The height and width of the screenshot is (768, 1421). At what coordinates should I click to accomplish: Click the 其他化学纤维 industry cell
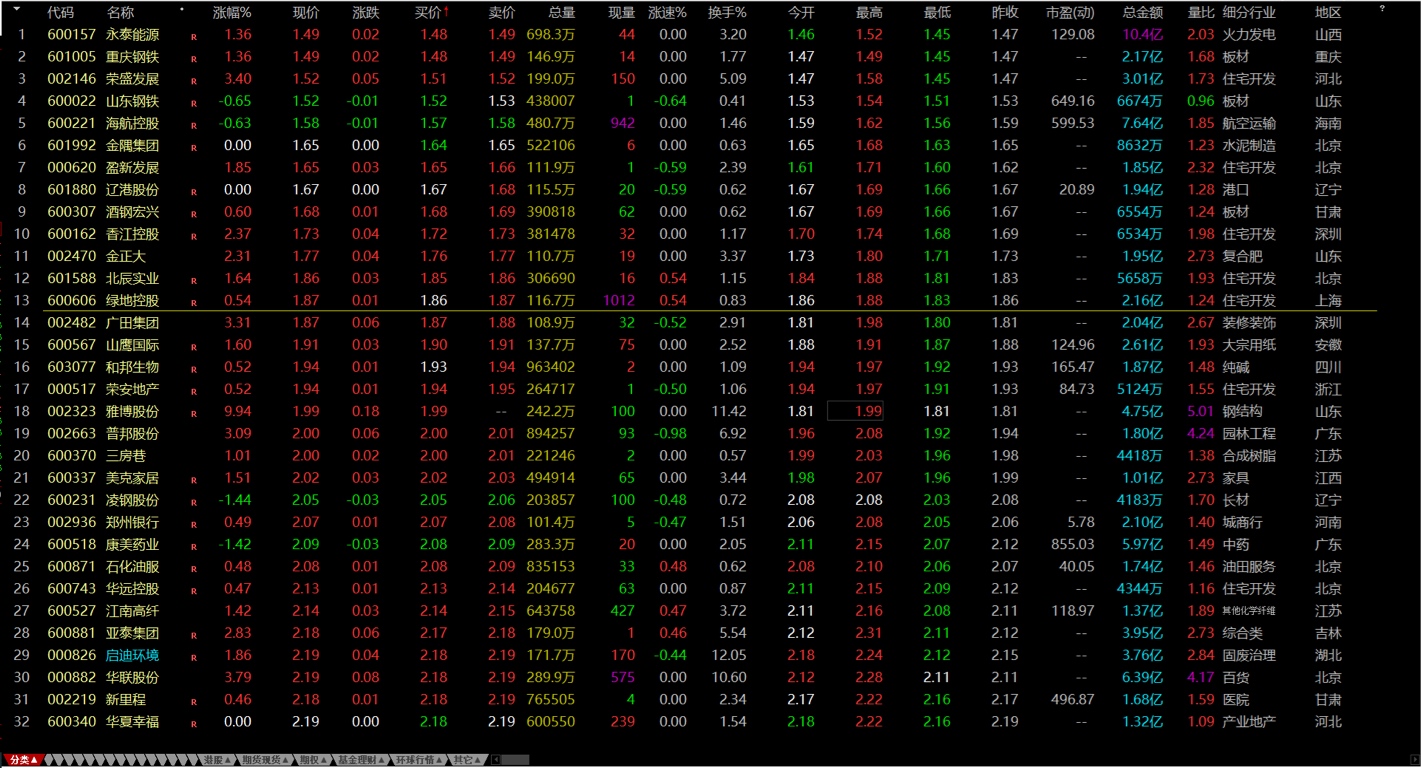click(1249, 611)
